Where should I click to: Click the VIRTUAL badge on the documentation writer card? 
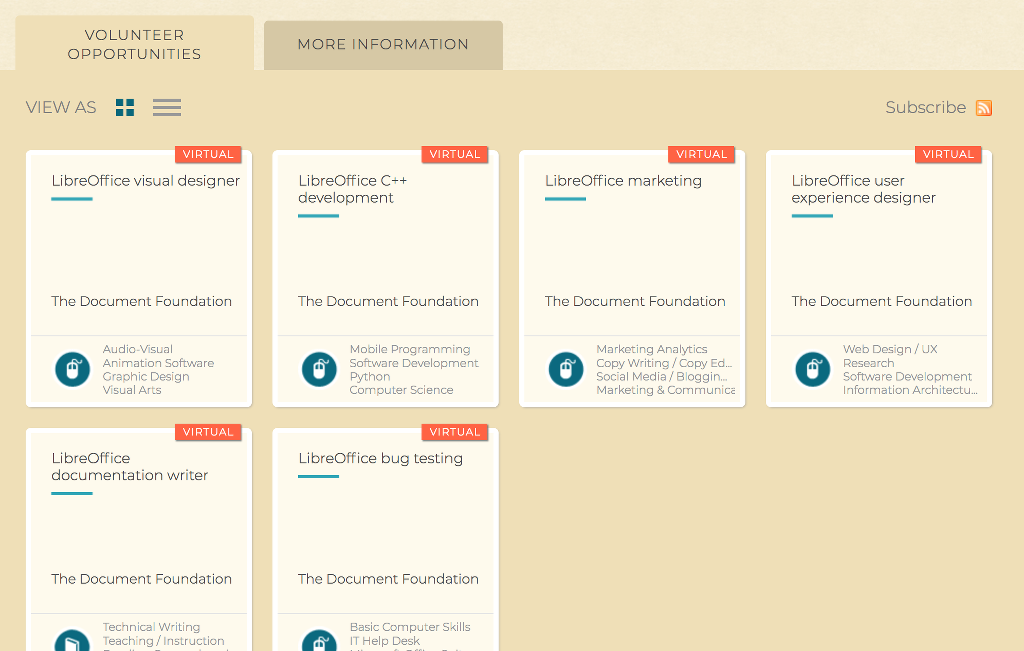(208, 432)
